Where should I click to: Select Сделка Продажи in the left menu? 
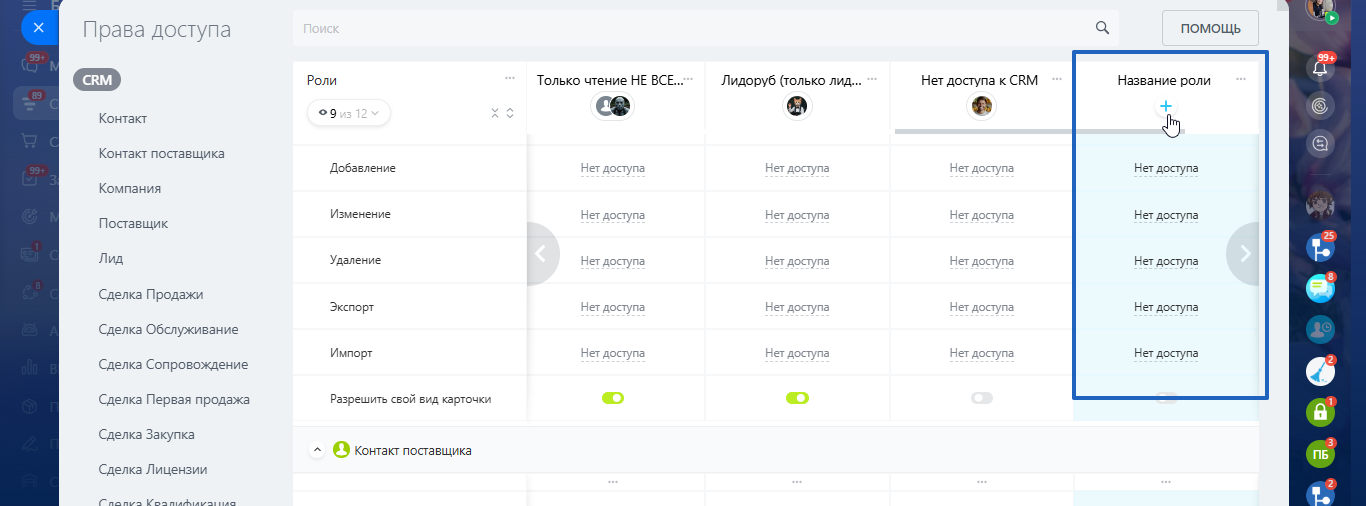pyautogui.click(x=151, y=294)
